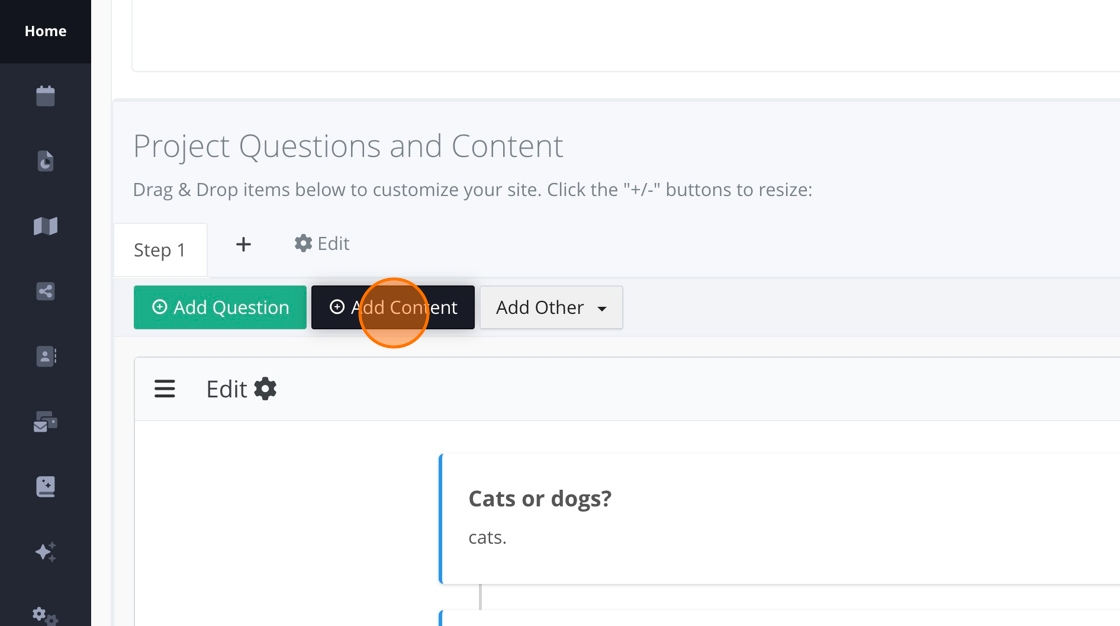Open the contacts address book icon
This screenshot has height=626, width=1120.
point(45,356)
